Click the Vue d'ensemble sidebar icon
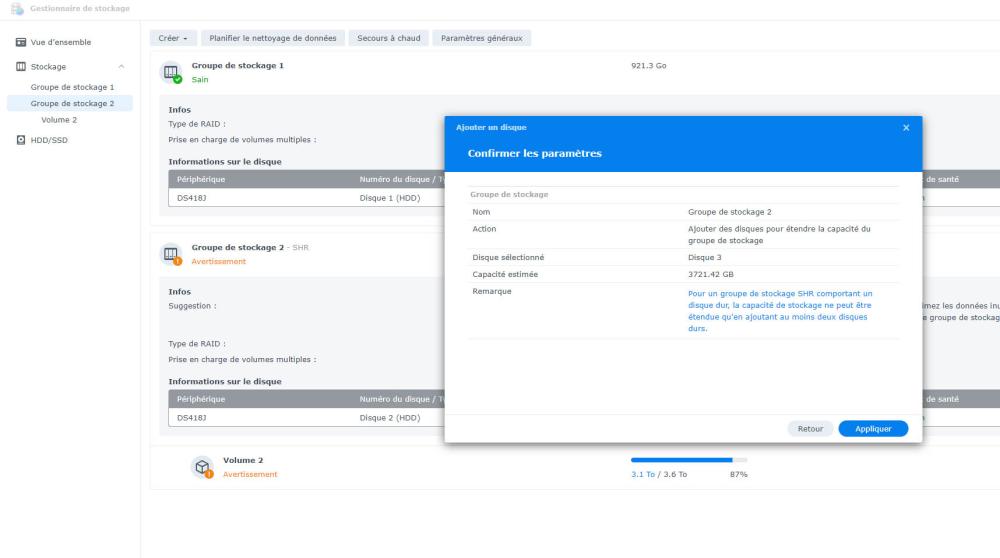Viewport: 1000px width, 558px height. tap(22, 42)
